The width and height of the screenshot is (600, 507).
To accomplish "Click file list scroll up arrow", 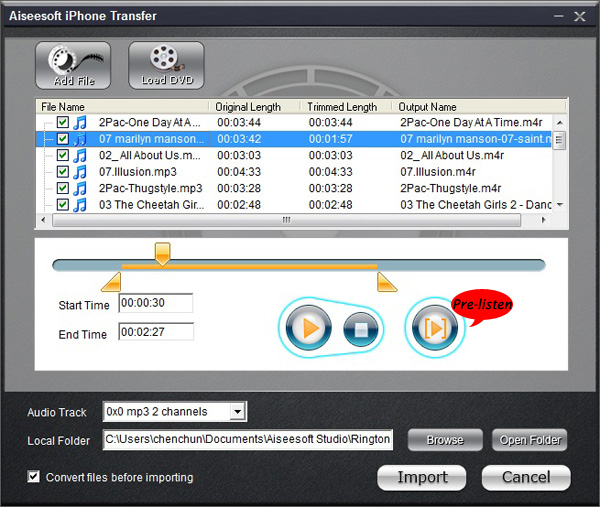I will (559, 122).
